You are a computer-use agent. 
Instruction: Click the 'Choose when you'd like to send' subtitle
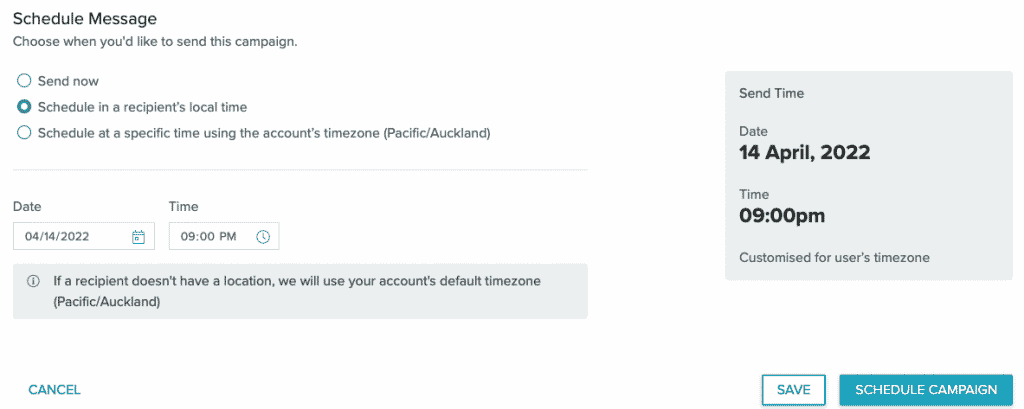click(155, 43)
